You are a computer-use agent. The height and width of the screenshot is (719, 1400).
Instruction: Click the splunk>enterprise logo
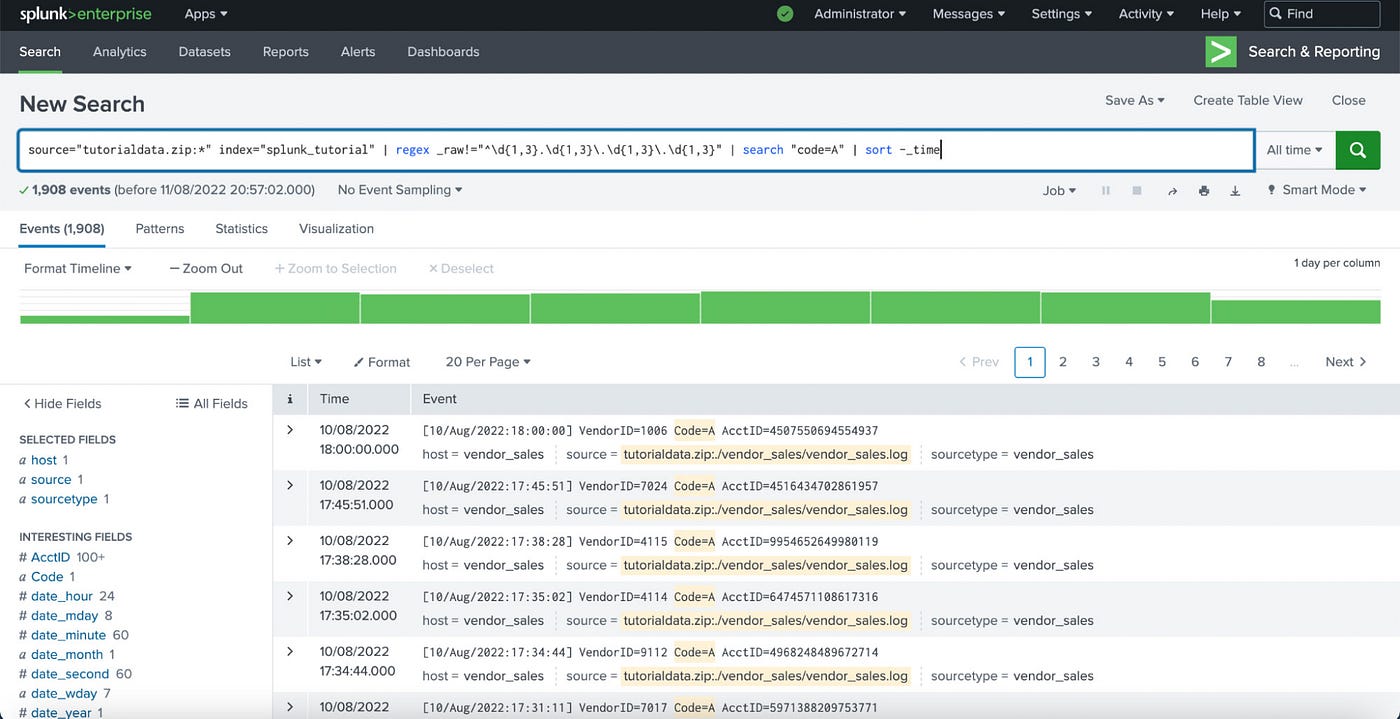tap(85, 14)
